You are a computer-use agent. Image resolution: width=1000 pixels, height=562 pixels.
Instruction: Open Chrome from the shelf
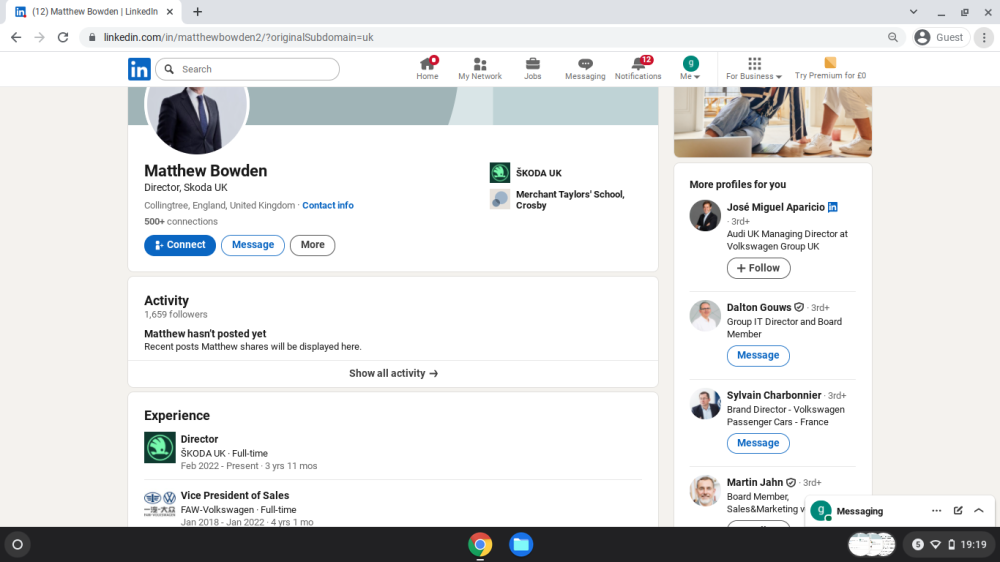tap(480, 545)
